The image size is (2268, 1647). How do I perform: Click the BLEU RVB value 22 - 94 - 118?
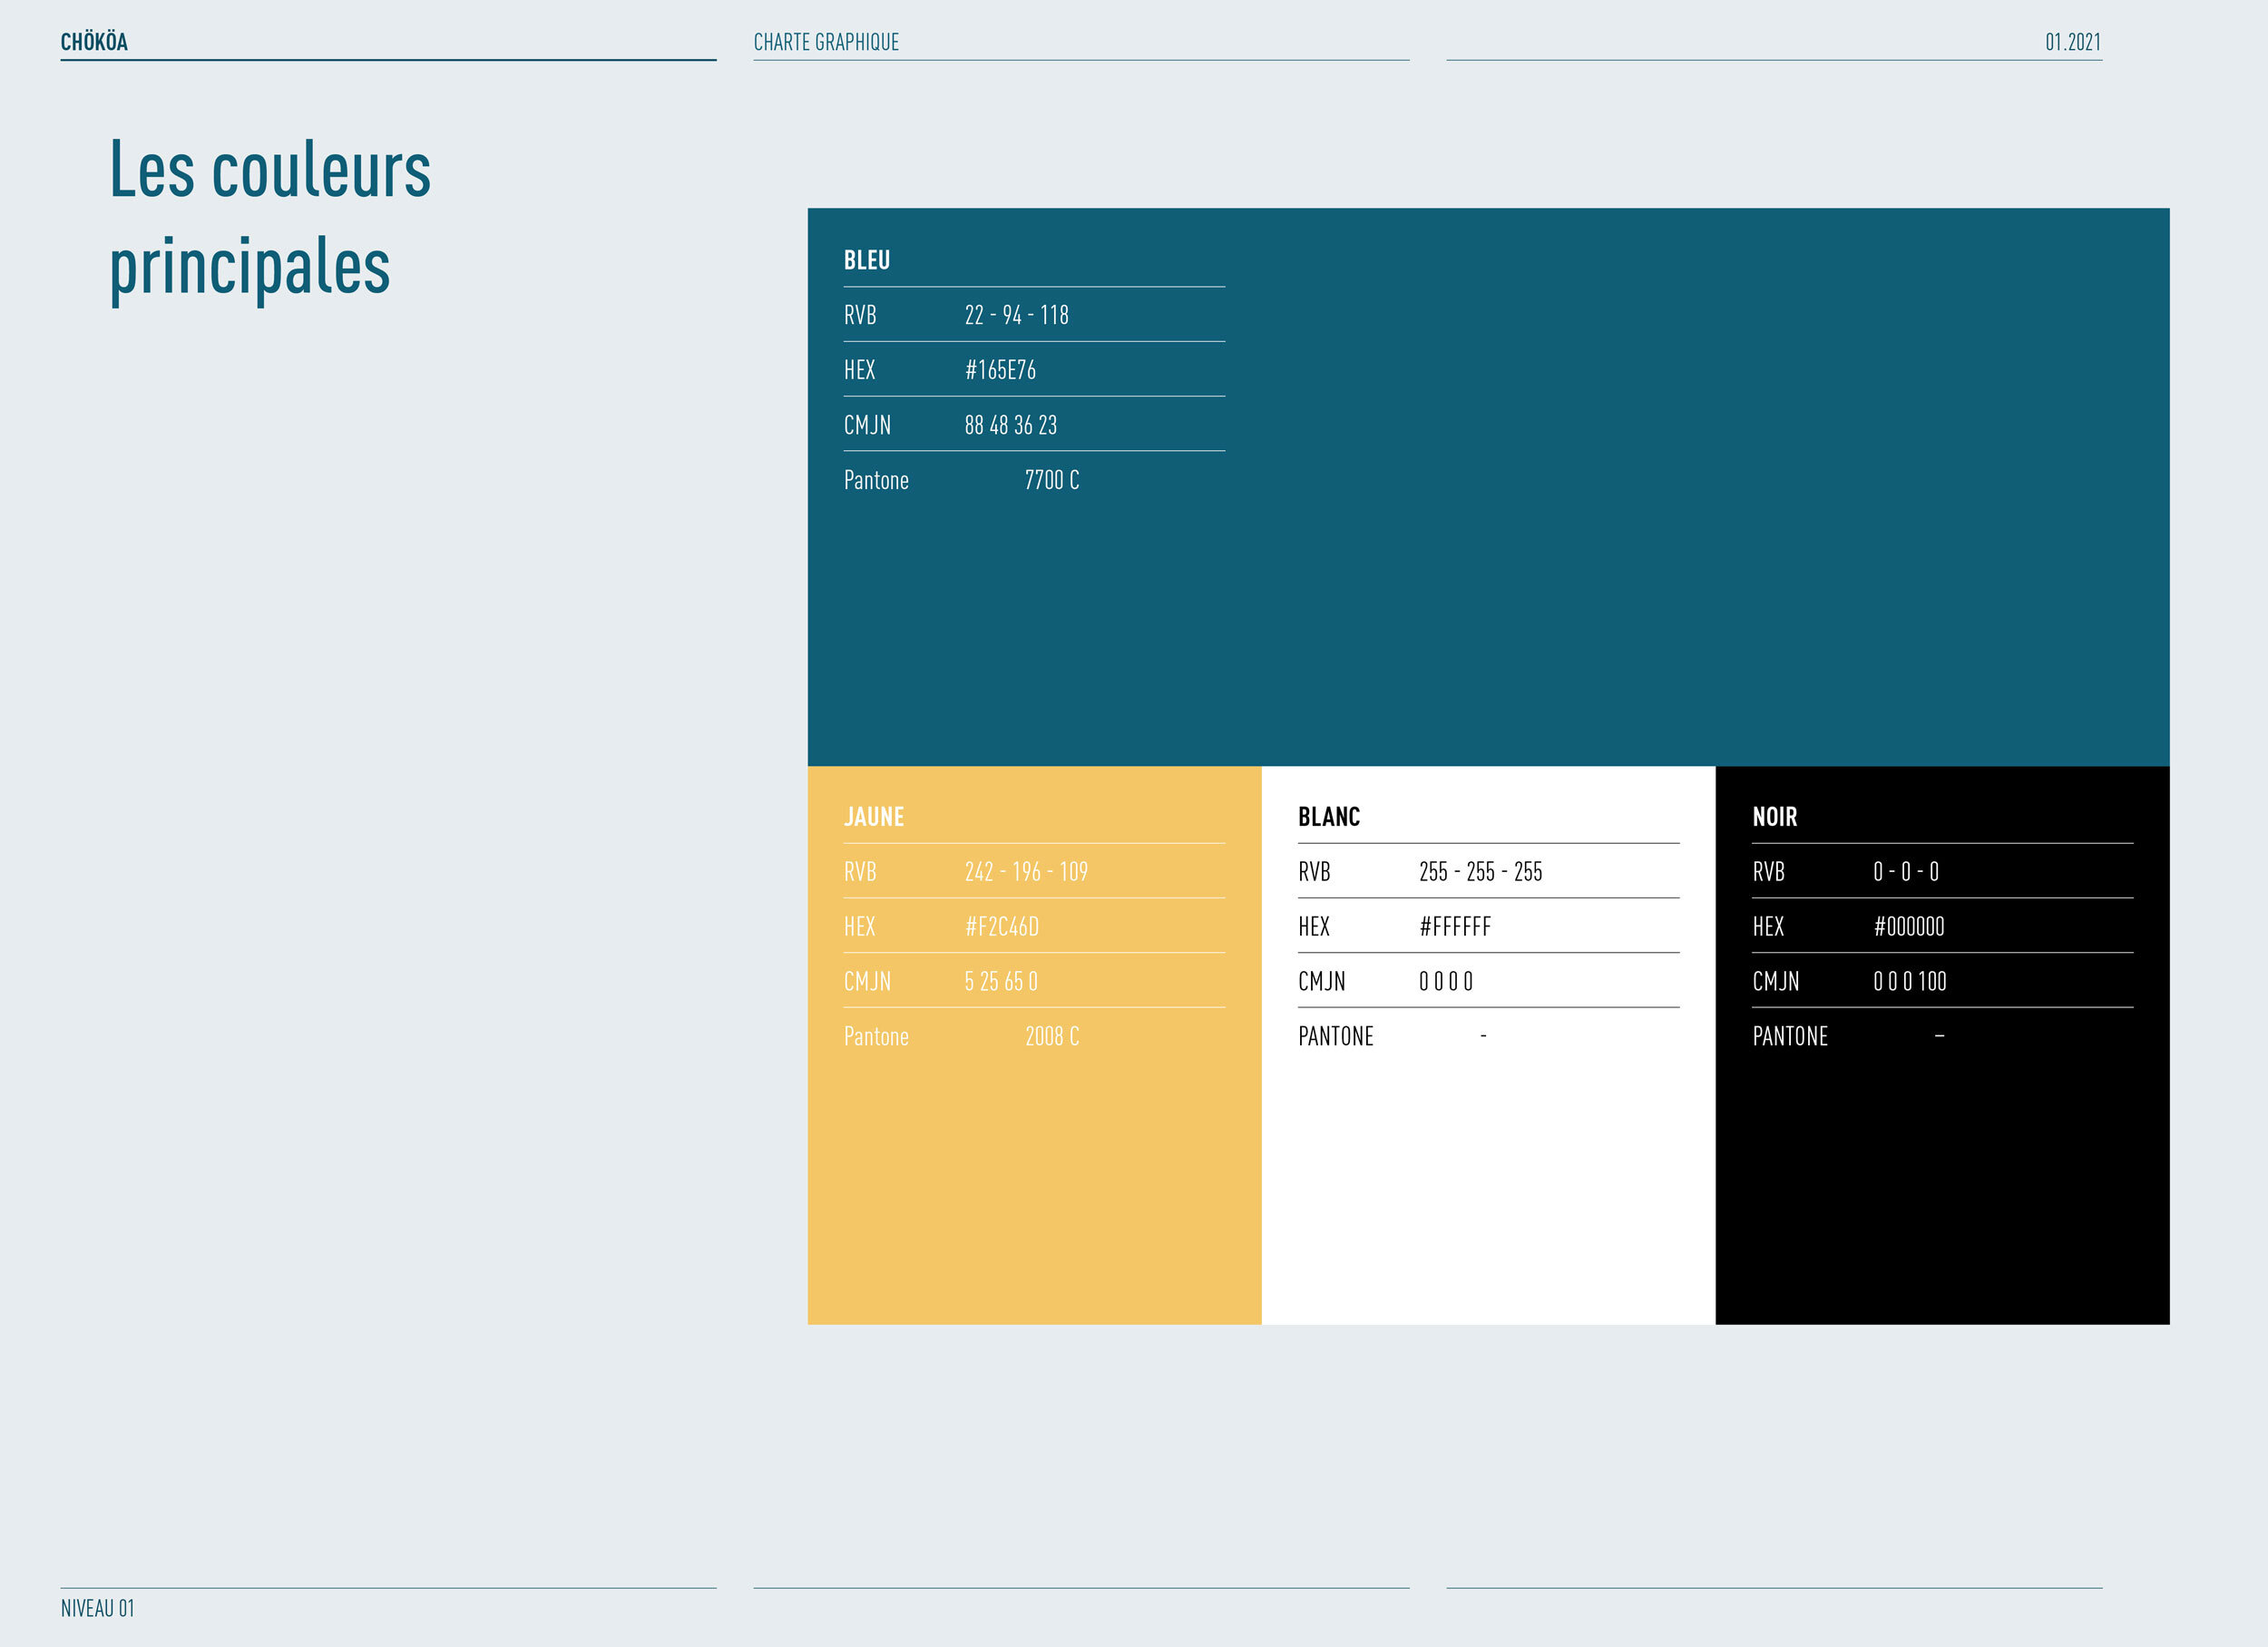[x=1016, y=315]
